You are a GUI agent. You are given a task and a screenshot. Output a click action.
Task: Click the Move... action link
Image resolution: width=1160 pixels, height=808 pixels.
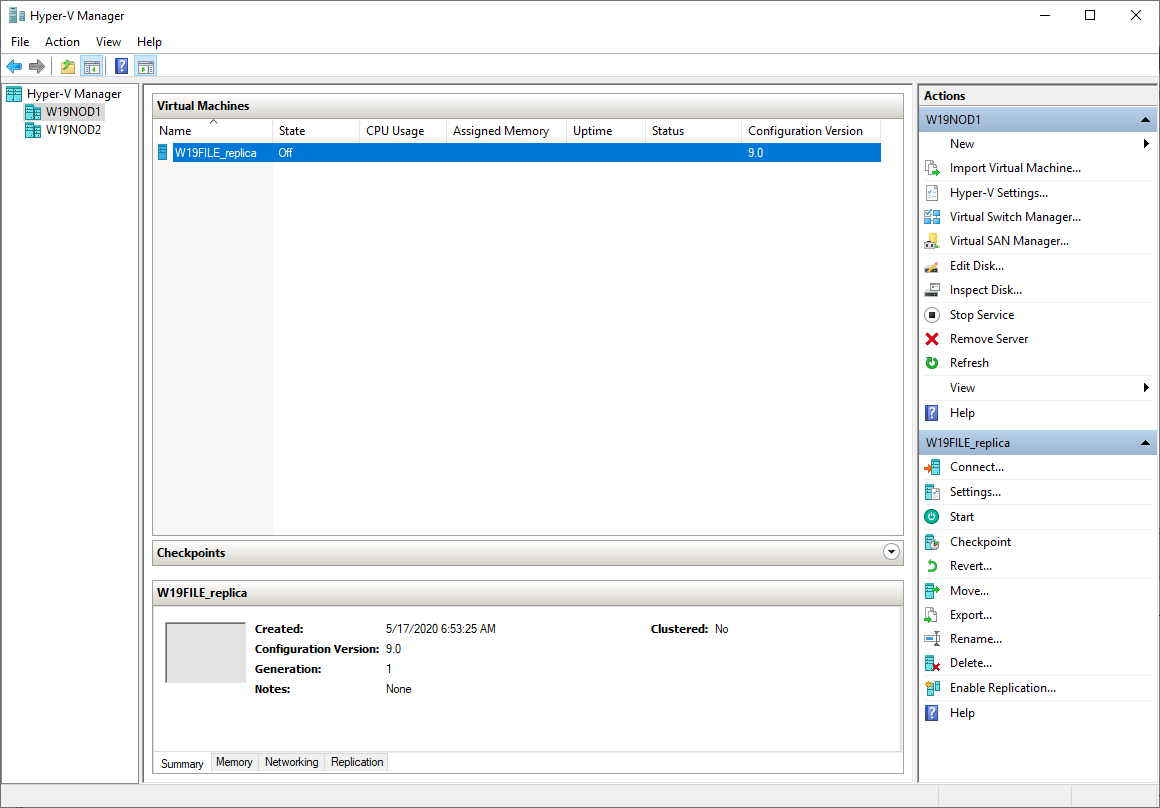coord(969,590)
